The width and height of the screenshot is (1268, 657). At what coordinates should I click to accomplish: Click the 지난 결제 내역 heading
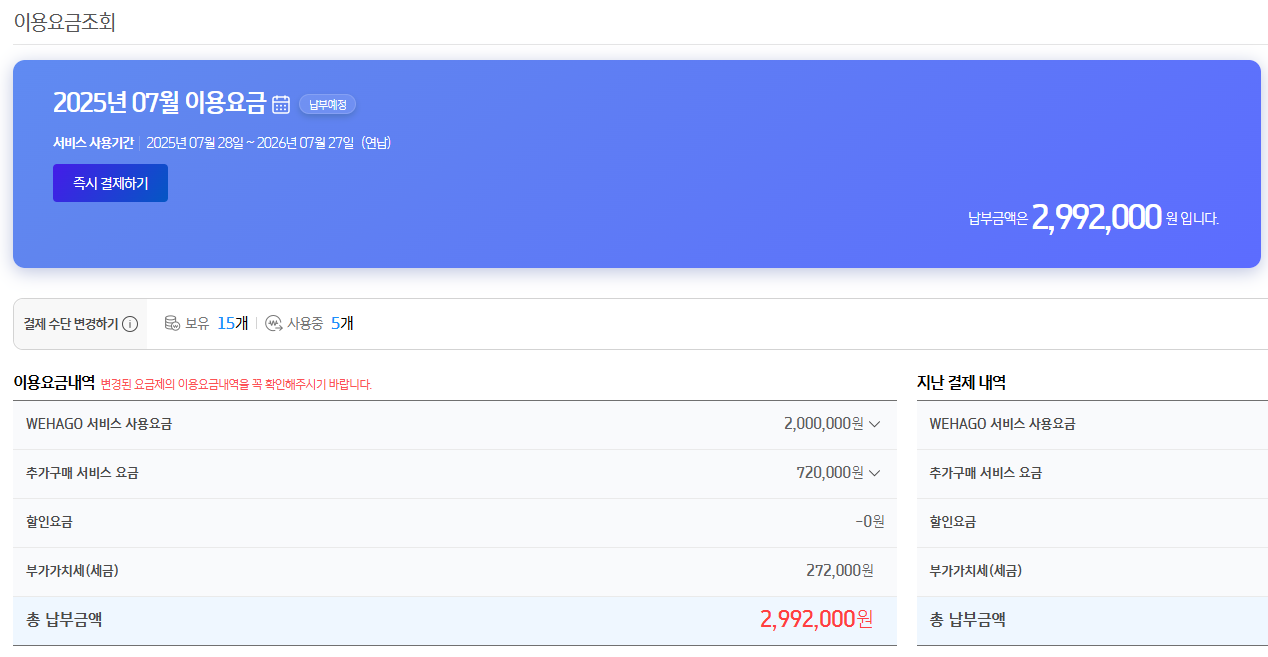click(961, 382)
